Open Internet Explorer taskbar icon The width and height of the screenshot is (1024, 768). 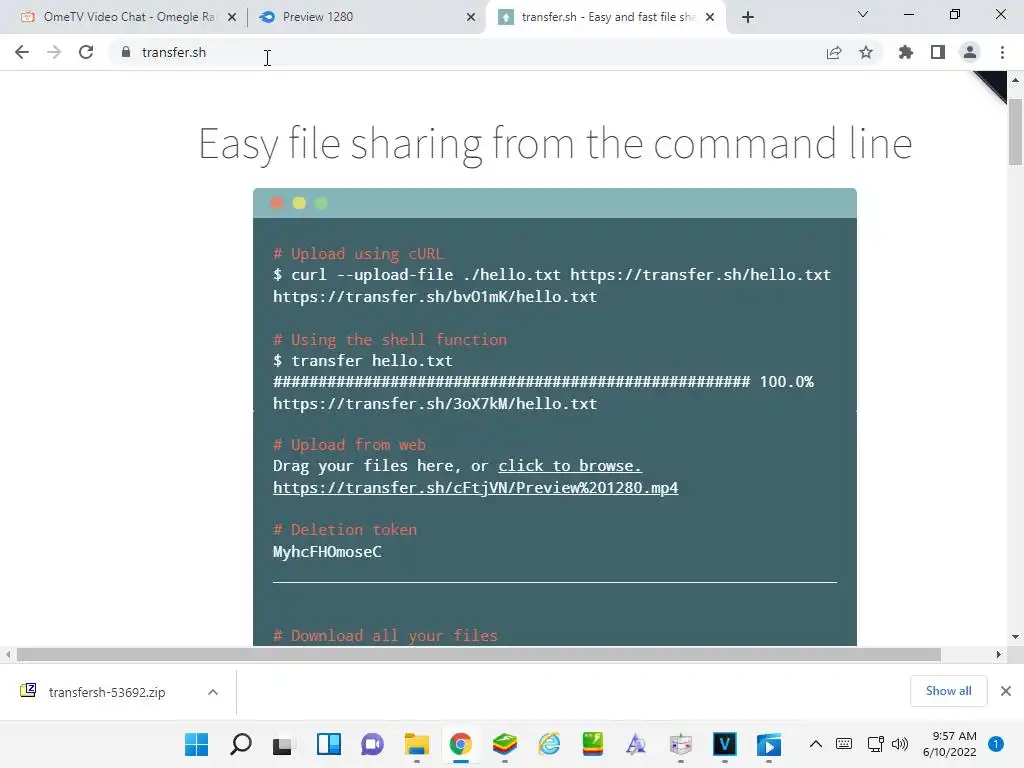549,744
